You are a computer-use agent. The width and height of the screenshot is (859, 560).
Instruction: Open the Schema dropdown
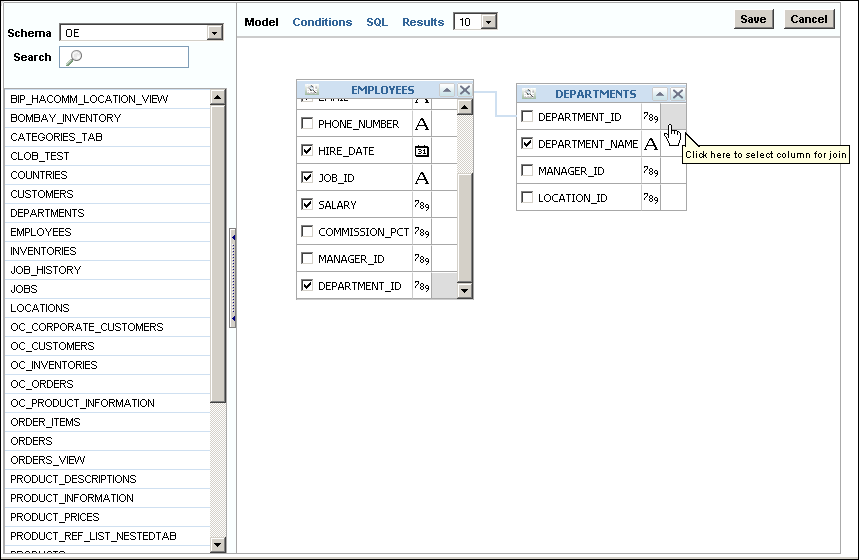click(215, 33)
